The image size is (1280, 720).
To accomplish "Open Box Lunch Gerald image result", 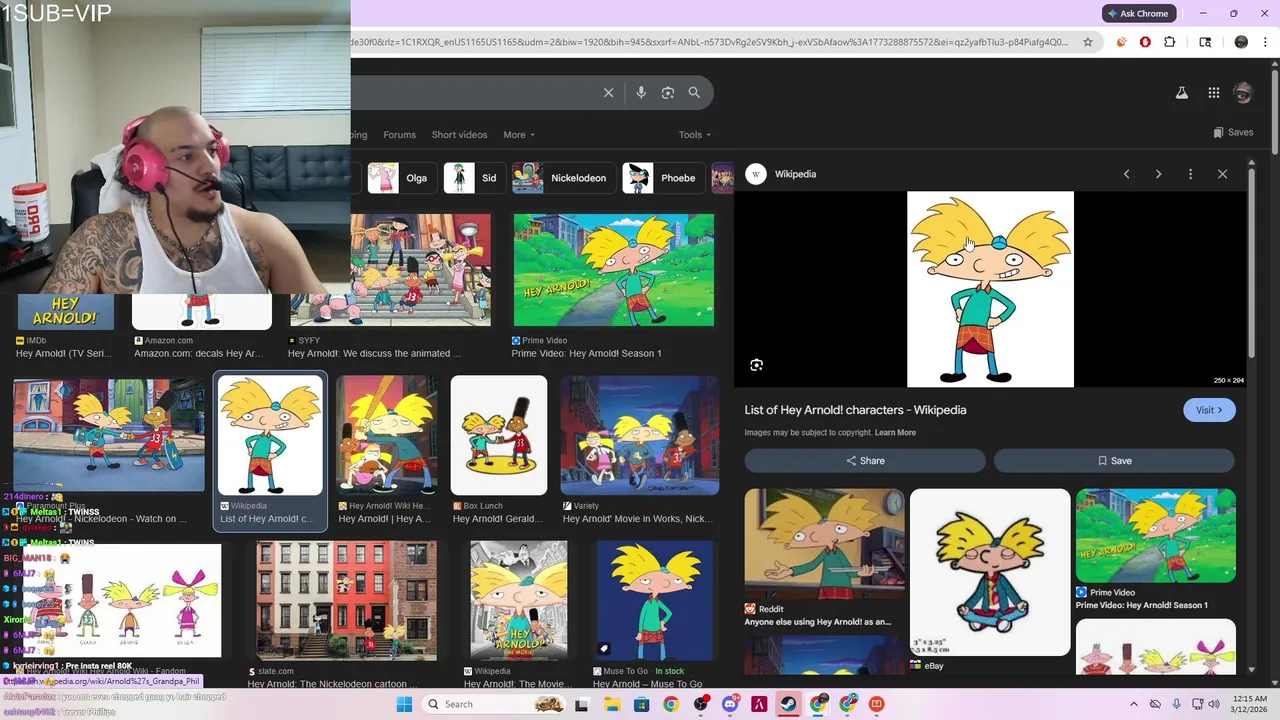I will 499,436.
